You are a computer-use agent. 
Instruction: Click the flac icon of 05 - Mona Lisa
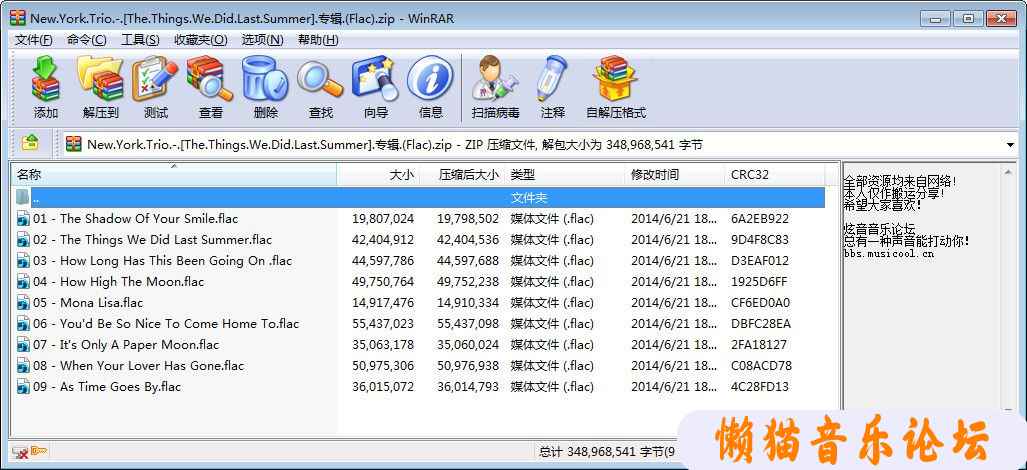[23, 302]
